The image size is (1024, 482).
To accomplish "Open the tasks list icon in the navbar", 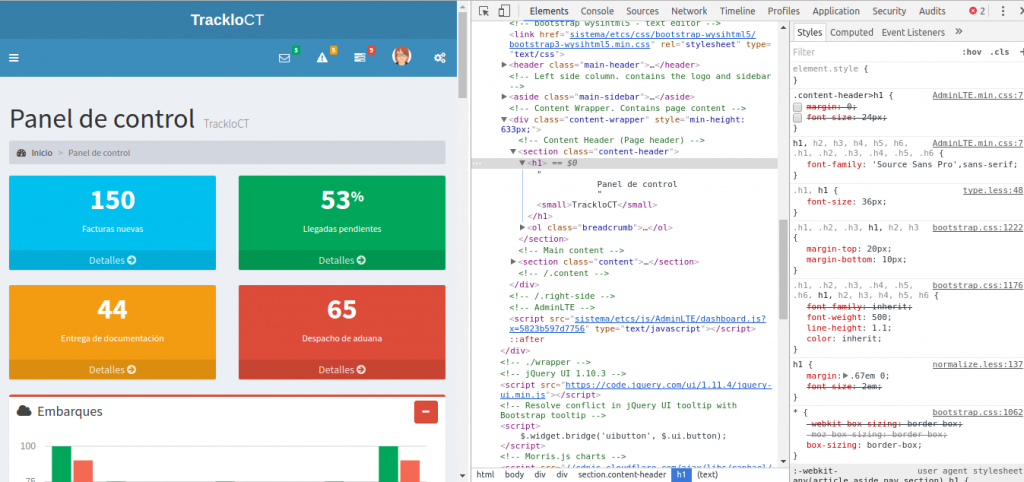I will [x=360, y=57].
